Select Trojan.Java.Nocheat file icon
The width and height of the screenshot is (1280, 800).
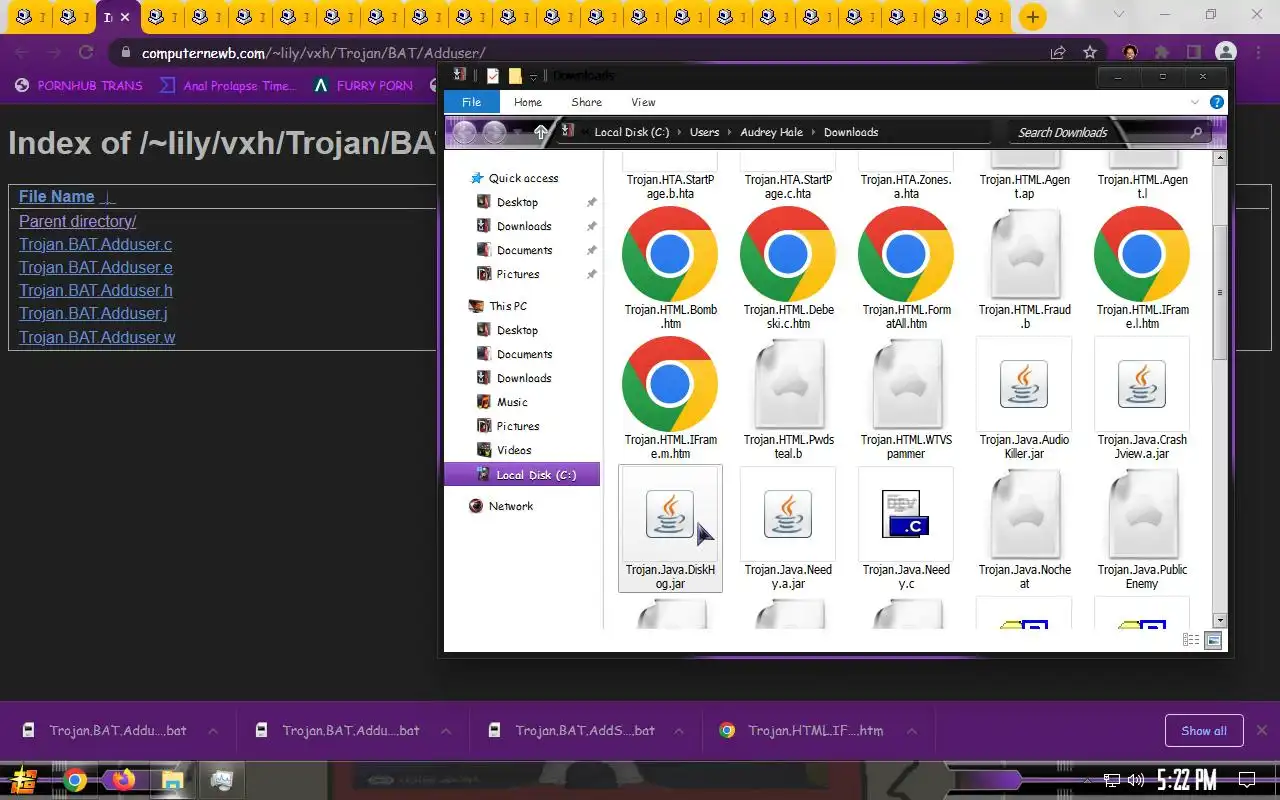[1024, 514]
